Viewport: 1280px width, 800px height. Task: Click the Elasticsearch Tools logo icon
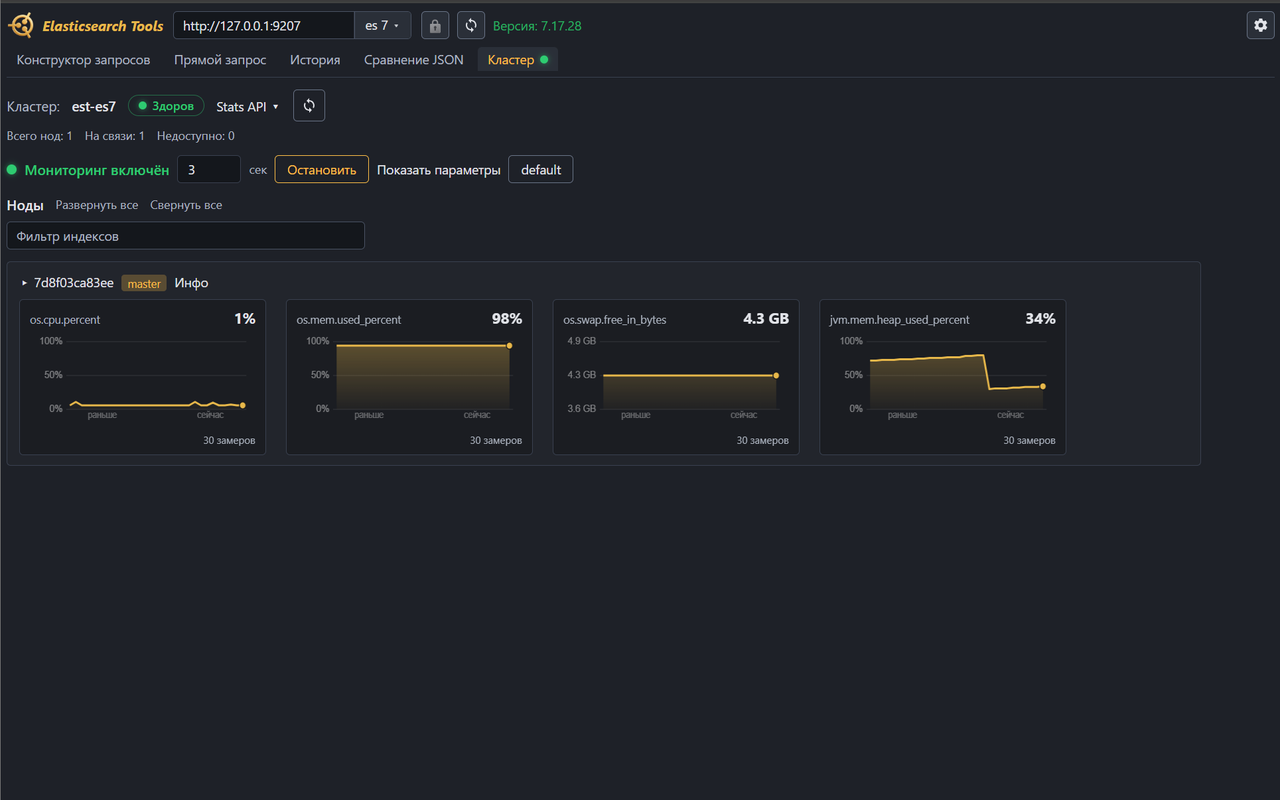click(22, 26)
